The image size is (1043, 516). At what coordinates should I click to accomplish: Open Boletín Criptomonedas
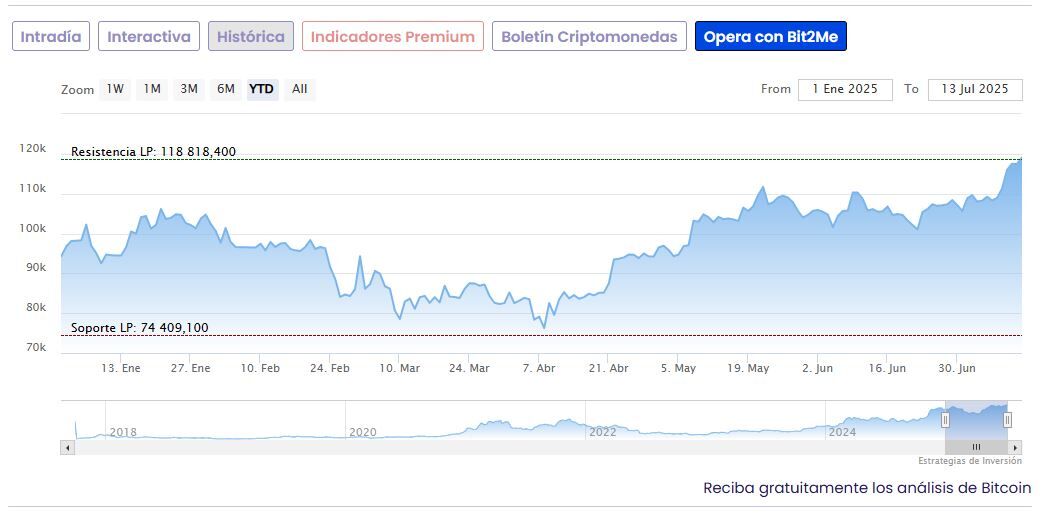(589, 37)
